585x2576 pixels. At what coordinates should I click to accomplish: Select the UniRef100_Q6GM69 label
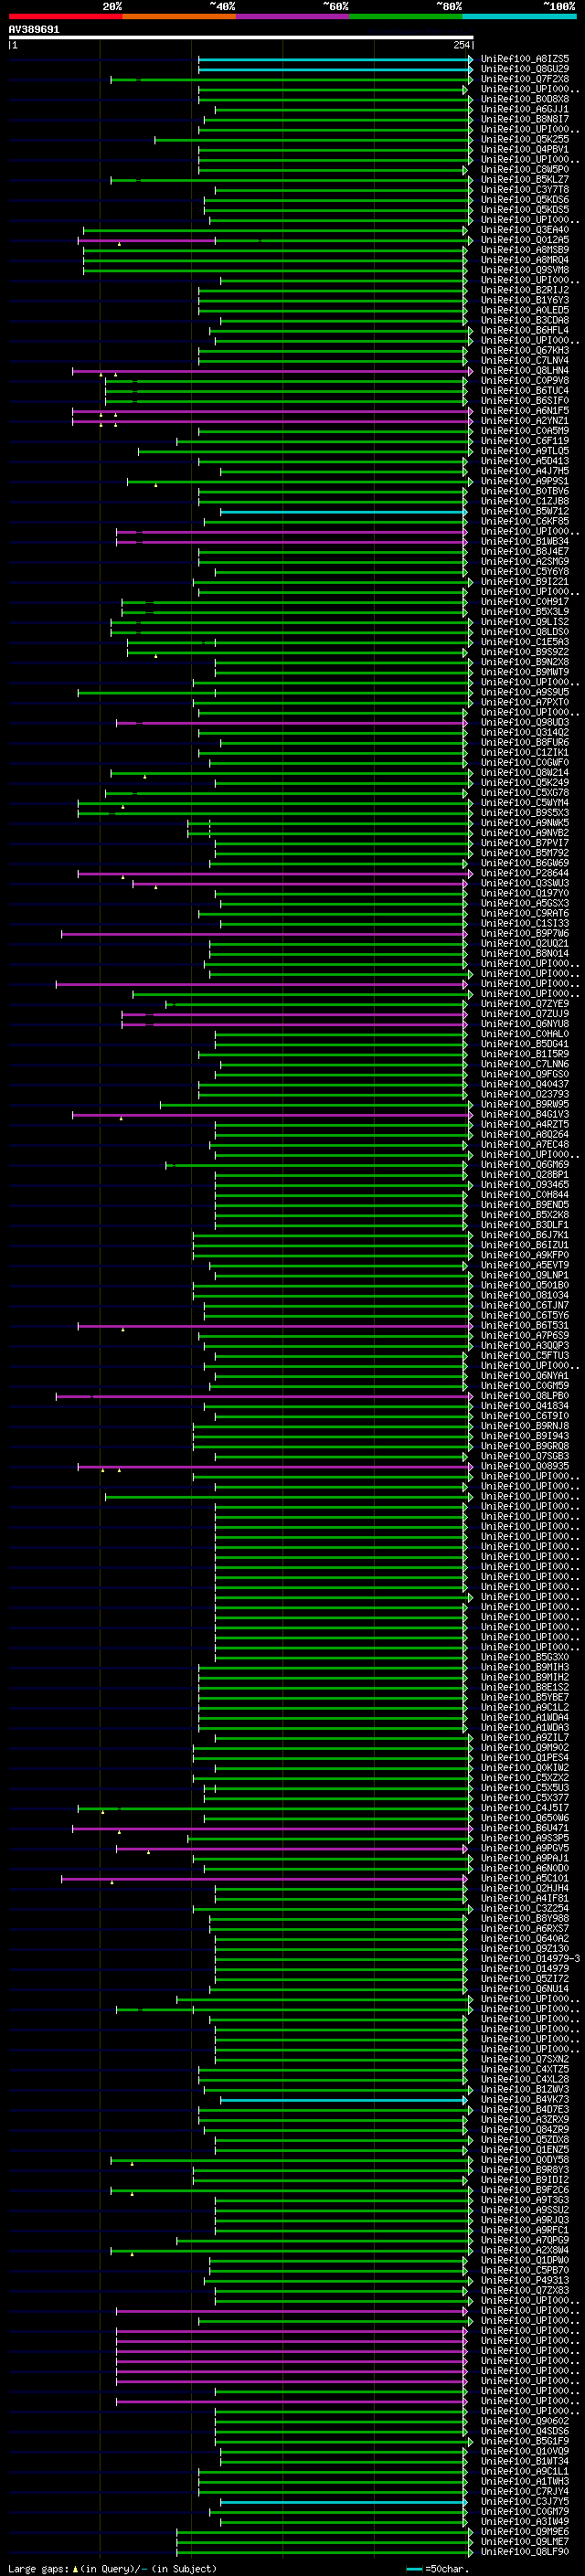(x=525, y=1165)
